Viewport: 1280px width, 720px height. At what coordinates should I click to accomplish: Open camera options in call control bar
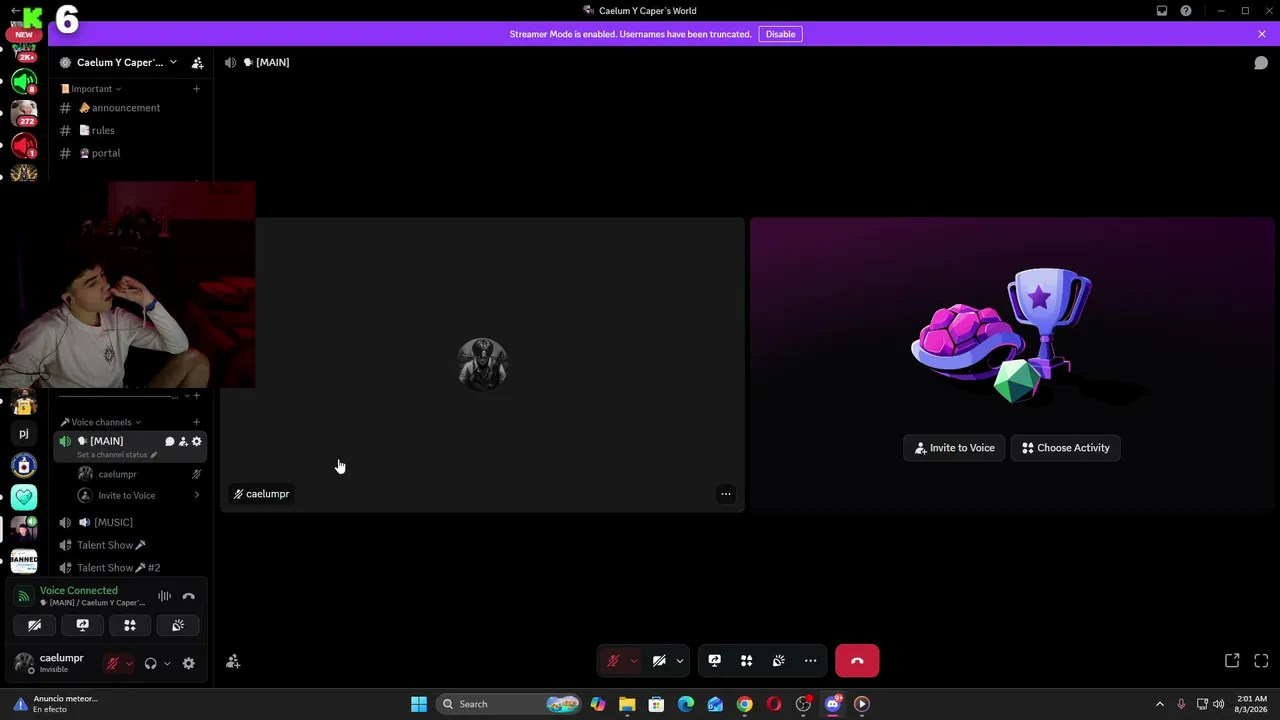[x=680, y=661]
